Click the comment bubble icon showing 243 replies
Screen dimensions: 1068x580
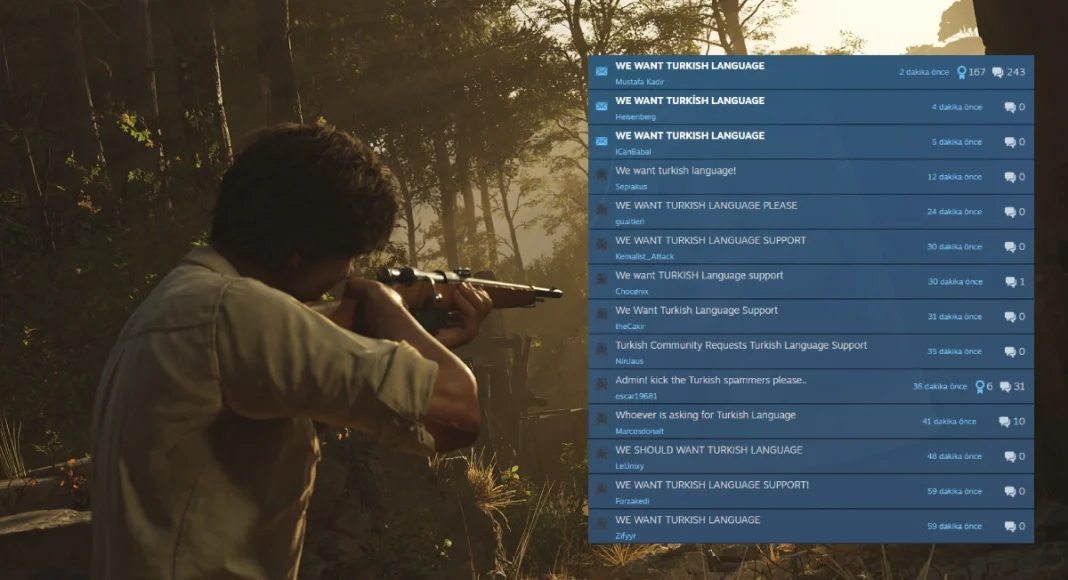998,72
